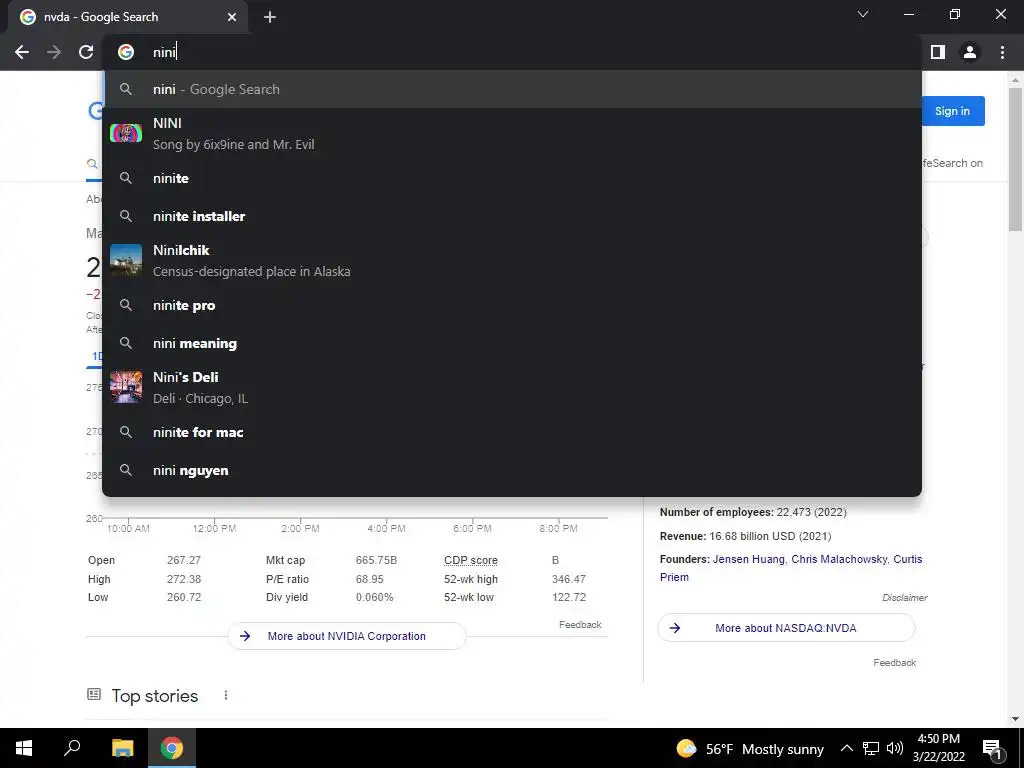Pick the NINI song by 6ix9ine suggestion
Viewport: 1024px width, 768px height.
[512, 133]
